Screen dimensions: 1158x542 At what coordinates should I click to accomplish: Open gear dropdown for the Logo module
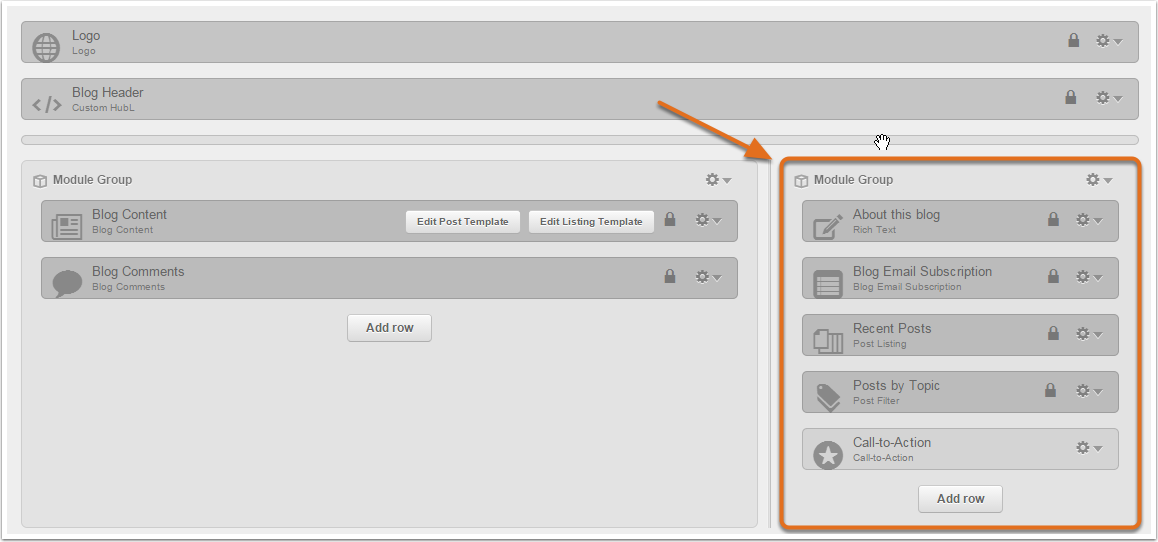coord(1109,41)
